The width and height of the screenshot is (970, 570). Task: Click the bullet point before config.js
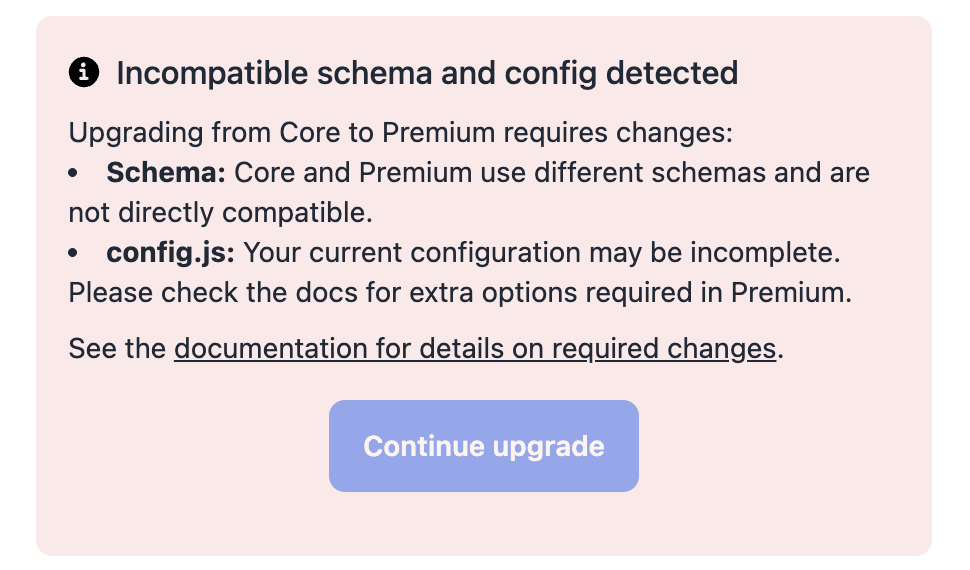[74, 254]
